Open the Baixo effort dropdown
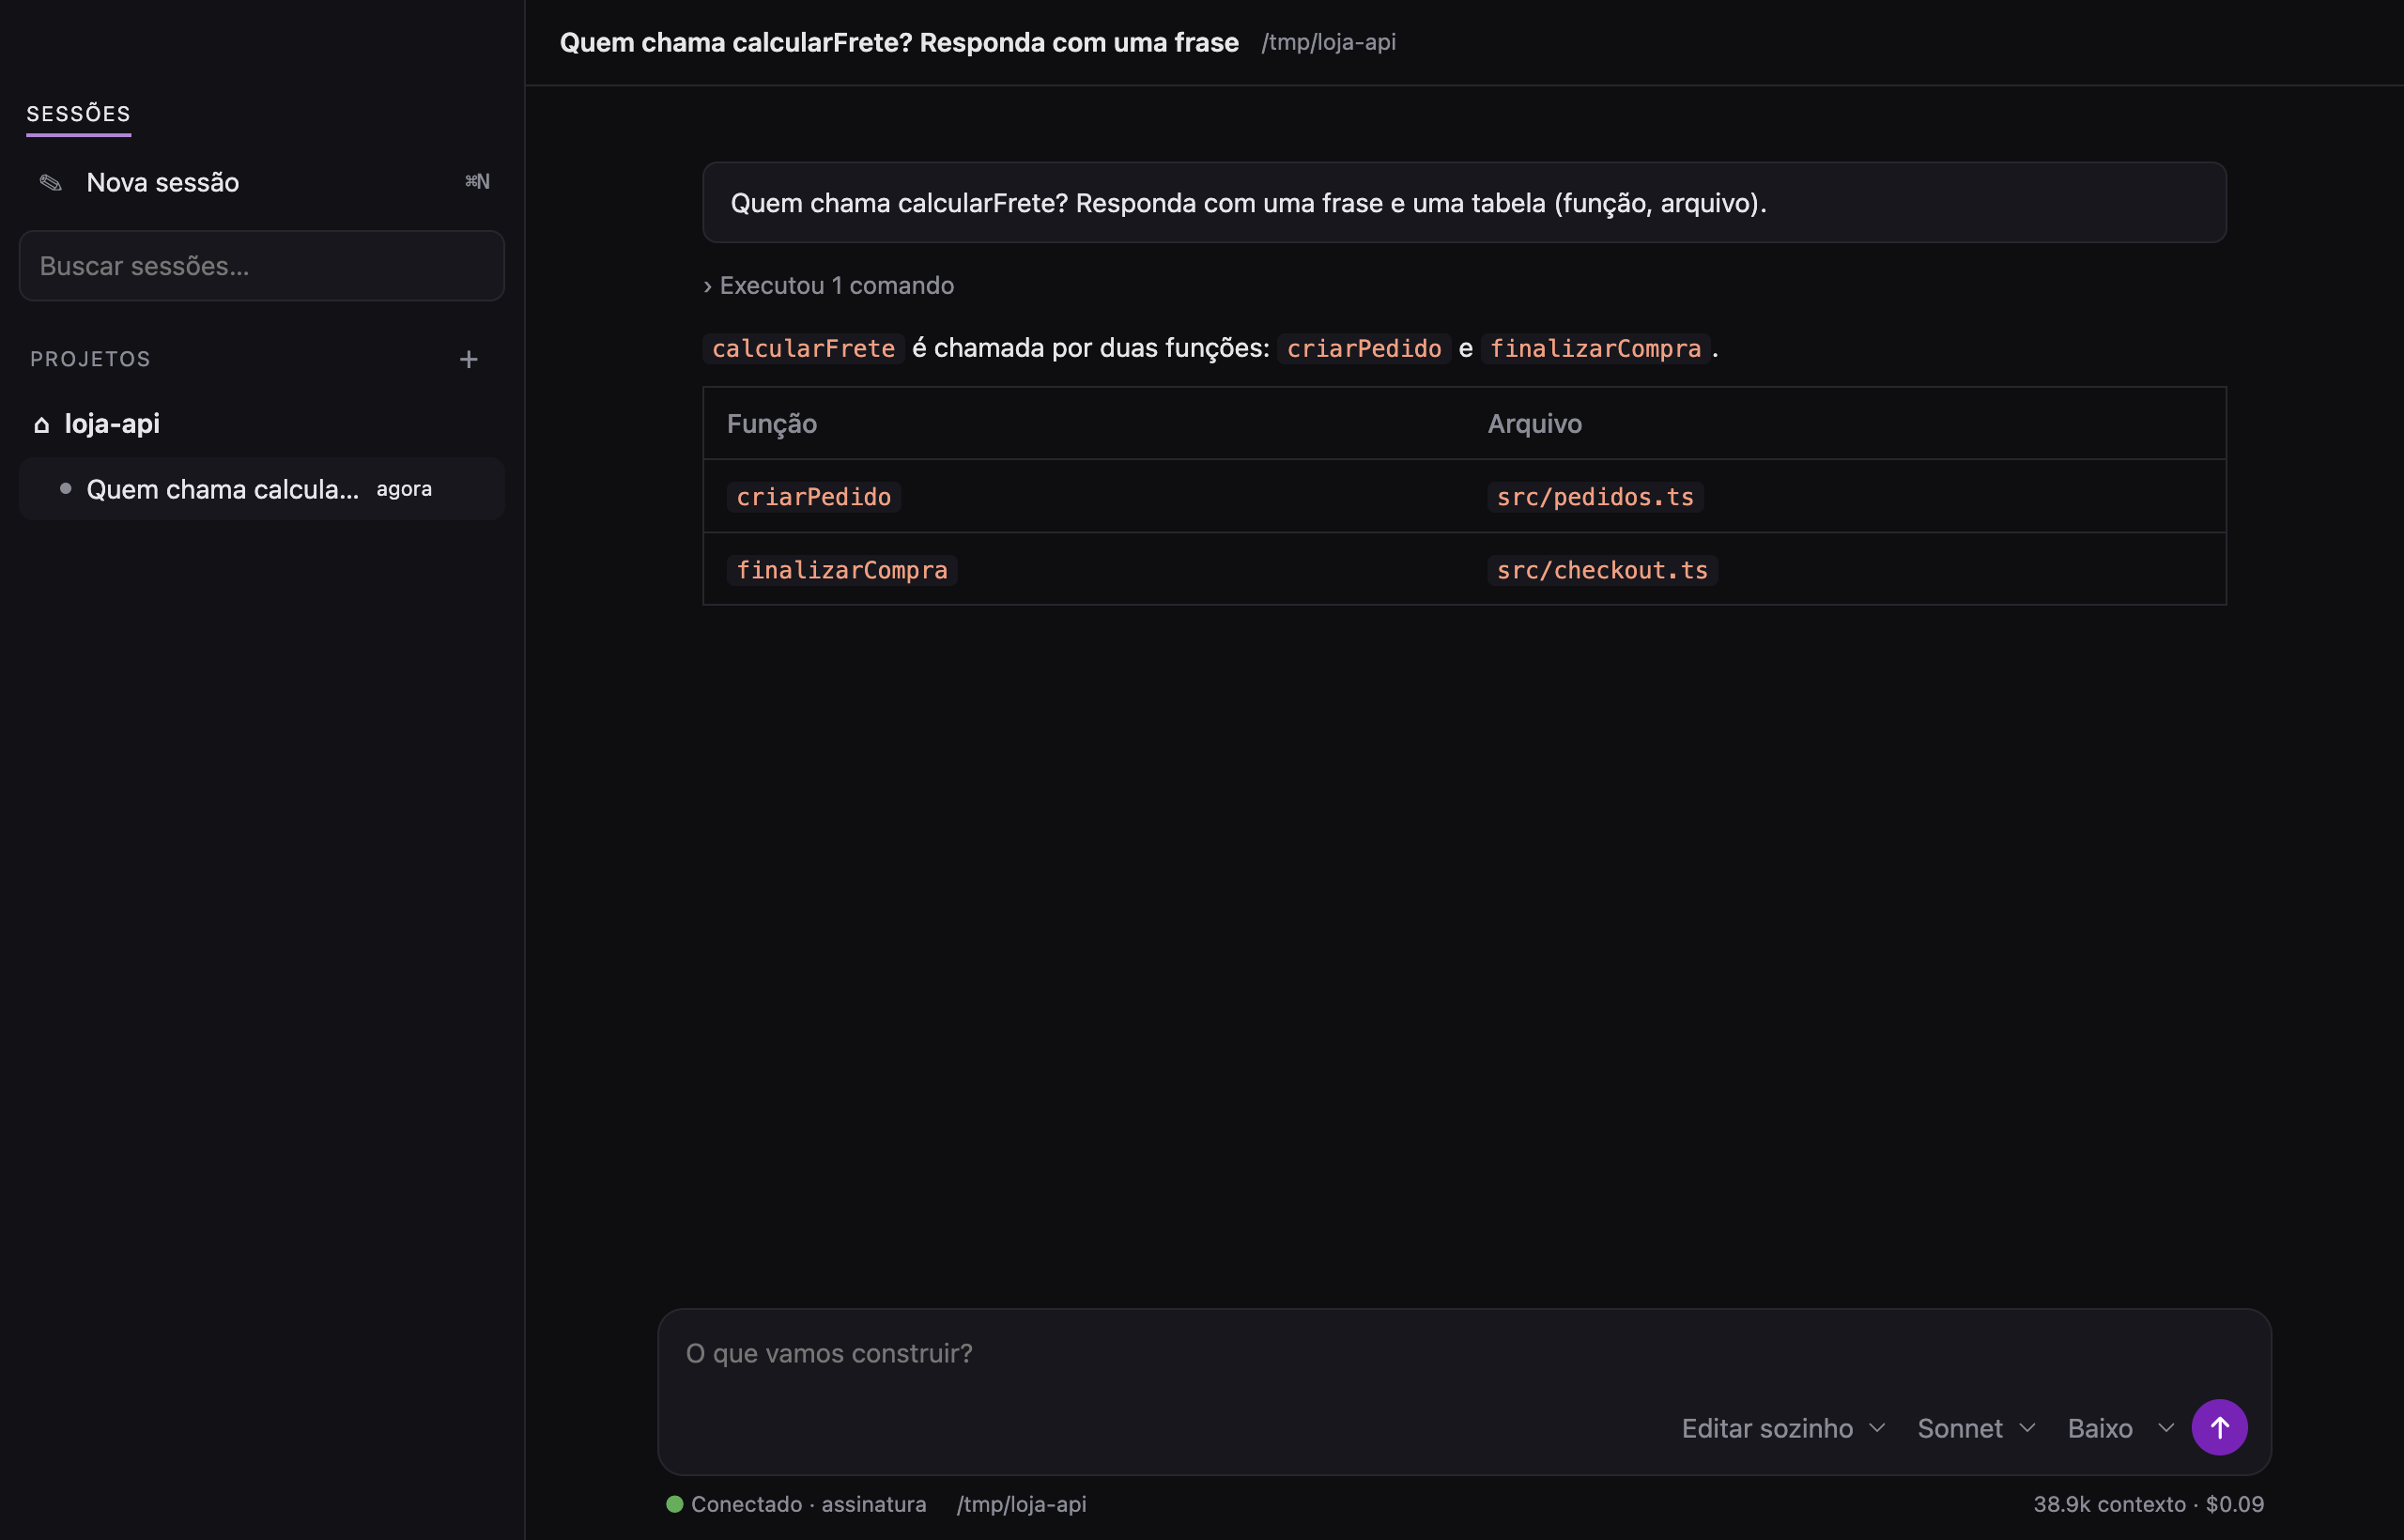 pos(2120,1428)
